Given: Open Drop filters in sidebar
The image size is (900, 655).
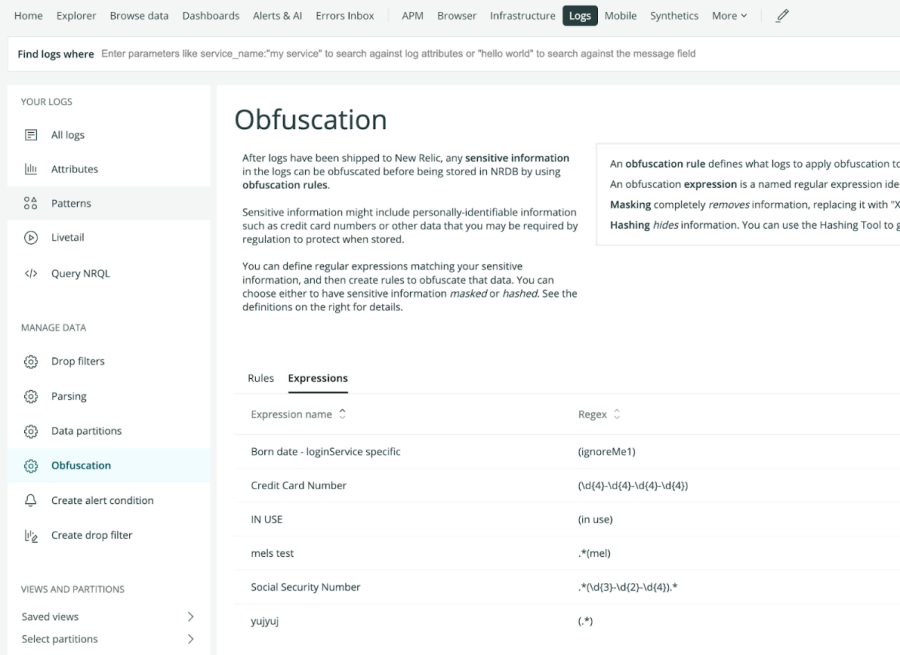Looking at the screenshot, I should 78,361.
